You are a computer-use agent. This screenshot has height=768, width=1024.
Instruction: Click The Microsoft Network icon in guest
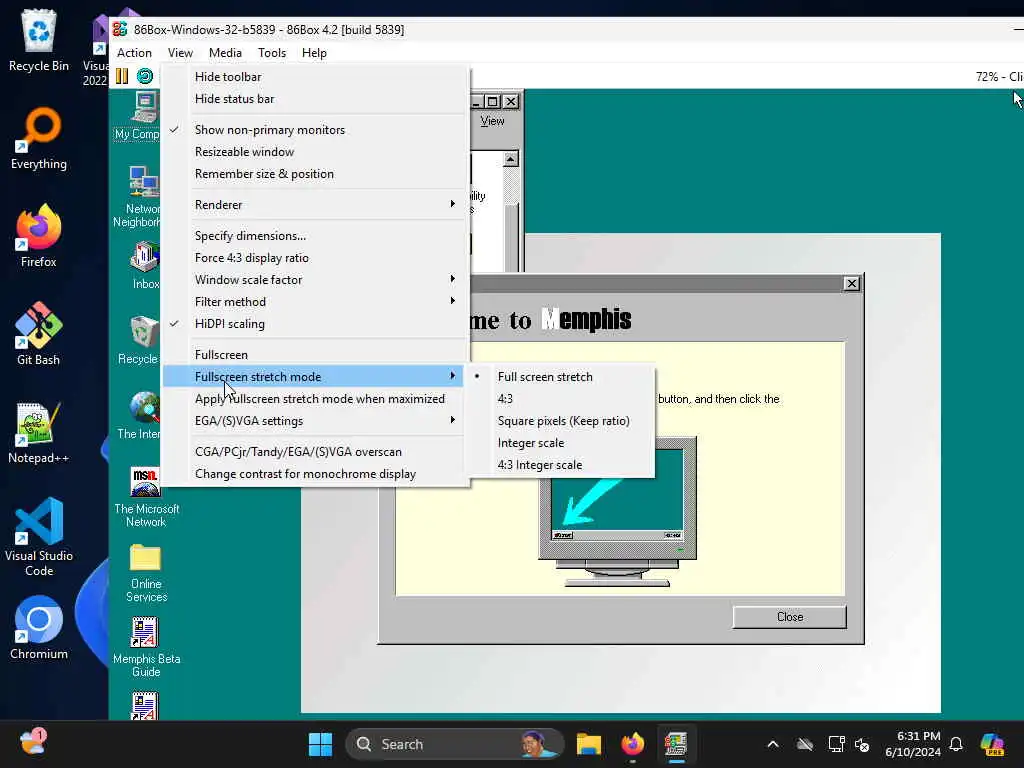click(x=146, y=498)
